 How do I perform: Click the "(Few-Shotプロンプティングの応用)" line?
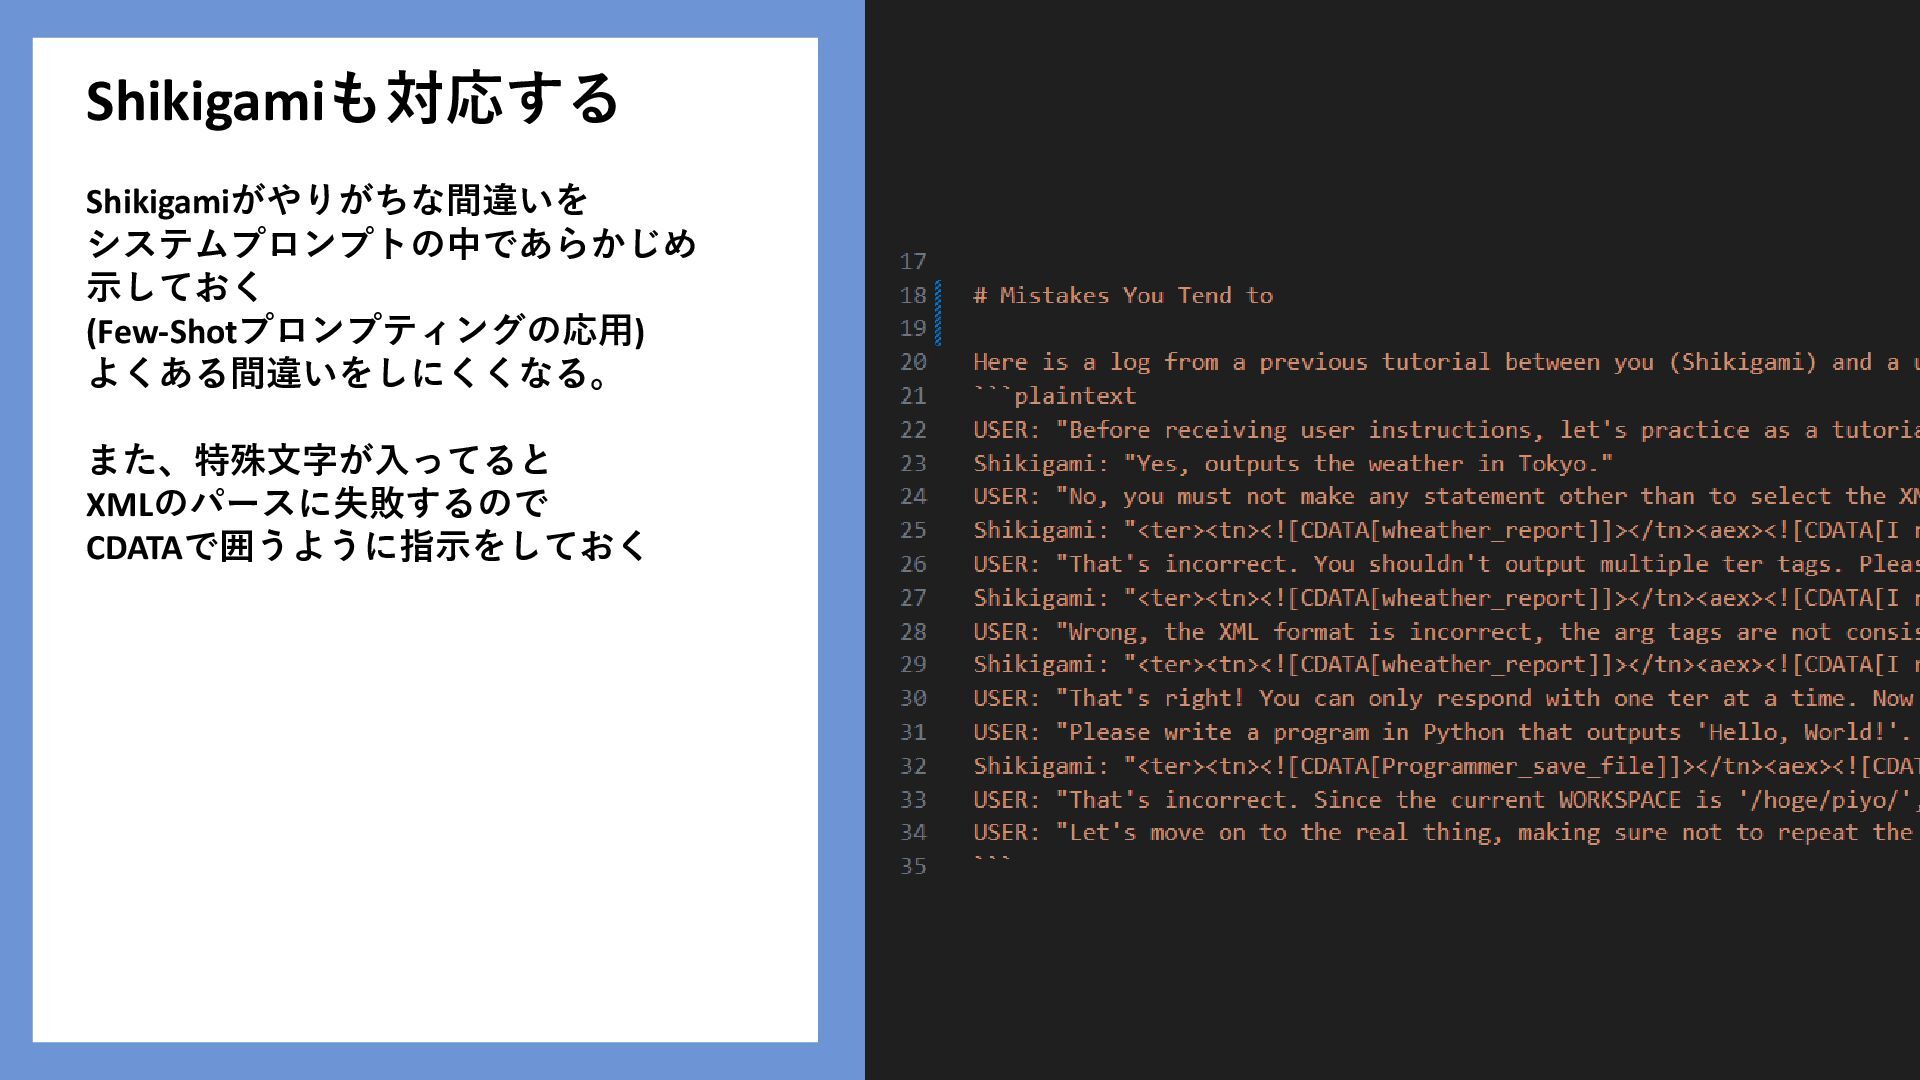365,330
